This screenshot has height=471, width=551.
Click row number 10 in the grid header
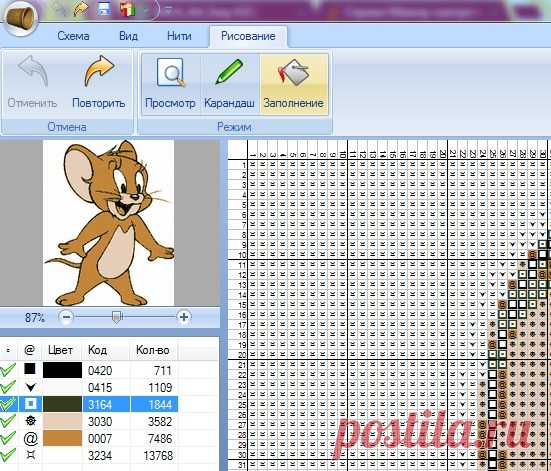242,254
